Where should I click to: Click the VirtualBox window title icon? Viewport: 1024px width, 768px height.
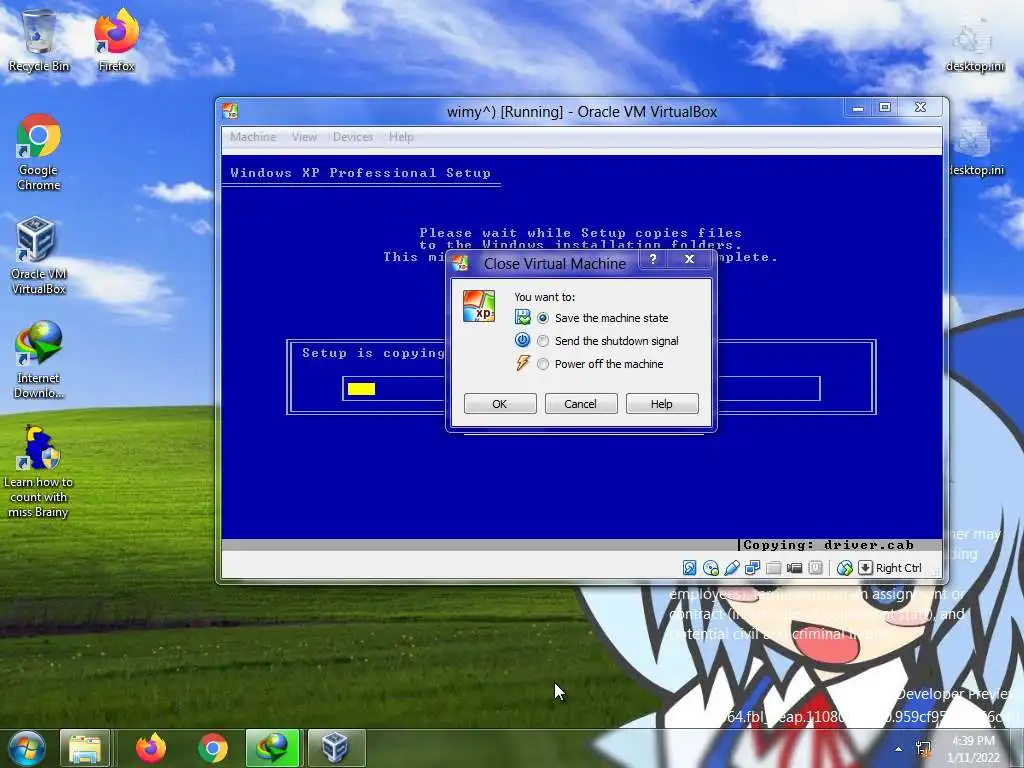(x=230, y=111)
